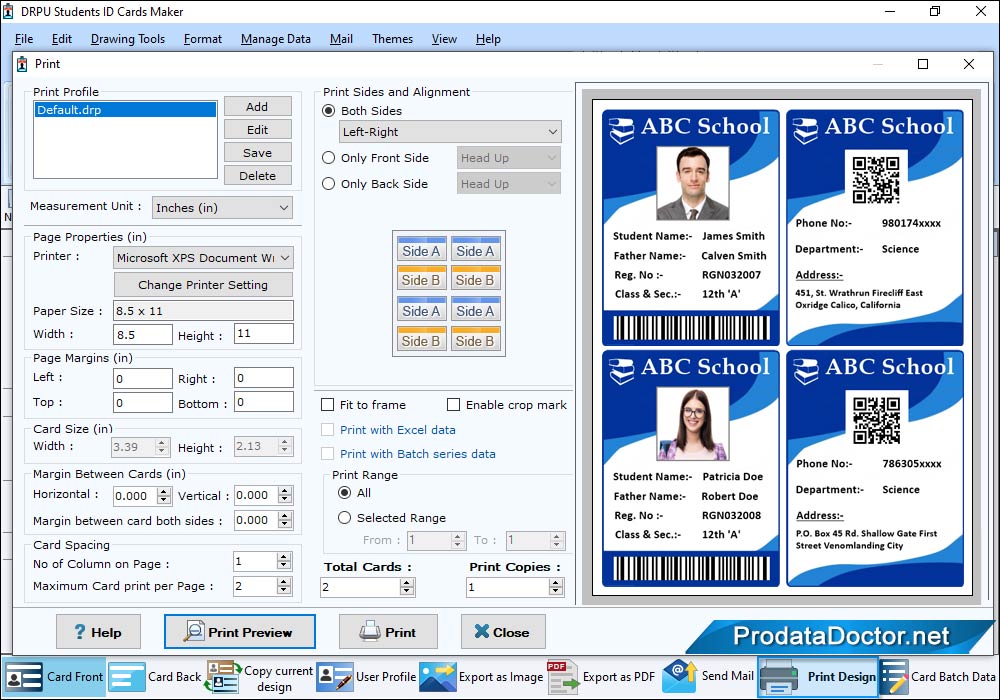Image resolution: width=1000 pixels, height=700 pixels.
Task: Click the Print button
Action: pyautogui.click(x=388, y=632)
